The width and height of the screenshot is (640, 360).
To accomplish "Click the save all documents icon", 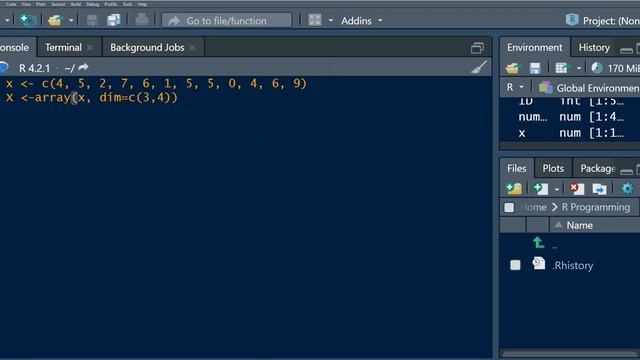I will [x=113, y=20].
